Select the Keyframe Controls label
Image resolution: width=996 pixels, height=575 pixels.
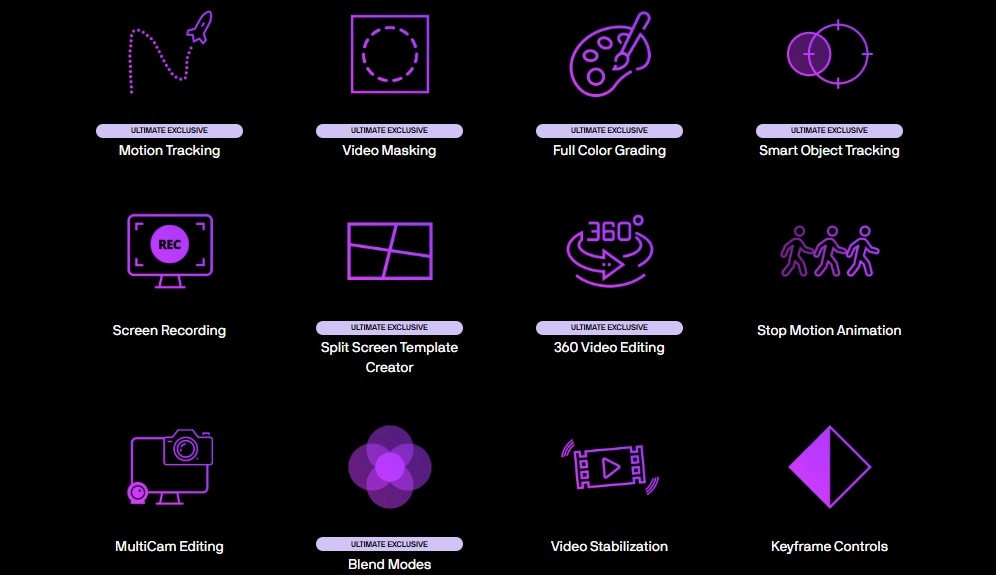[x=829, y=546]
